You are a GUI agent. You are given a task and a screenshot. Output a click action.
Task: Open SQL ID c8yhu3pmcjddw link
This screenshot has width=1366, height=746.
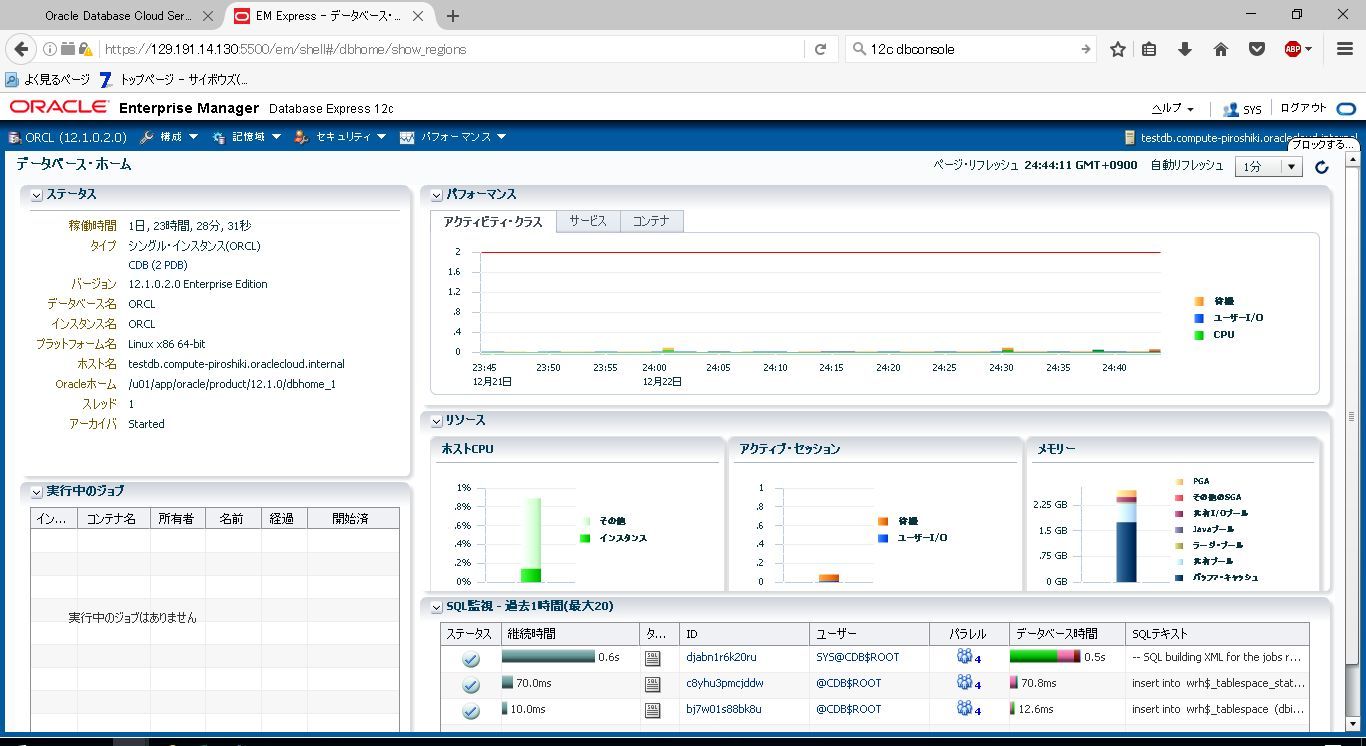coord(725,684)
